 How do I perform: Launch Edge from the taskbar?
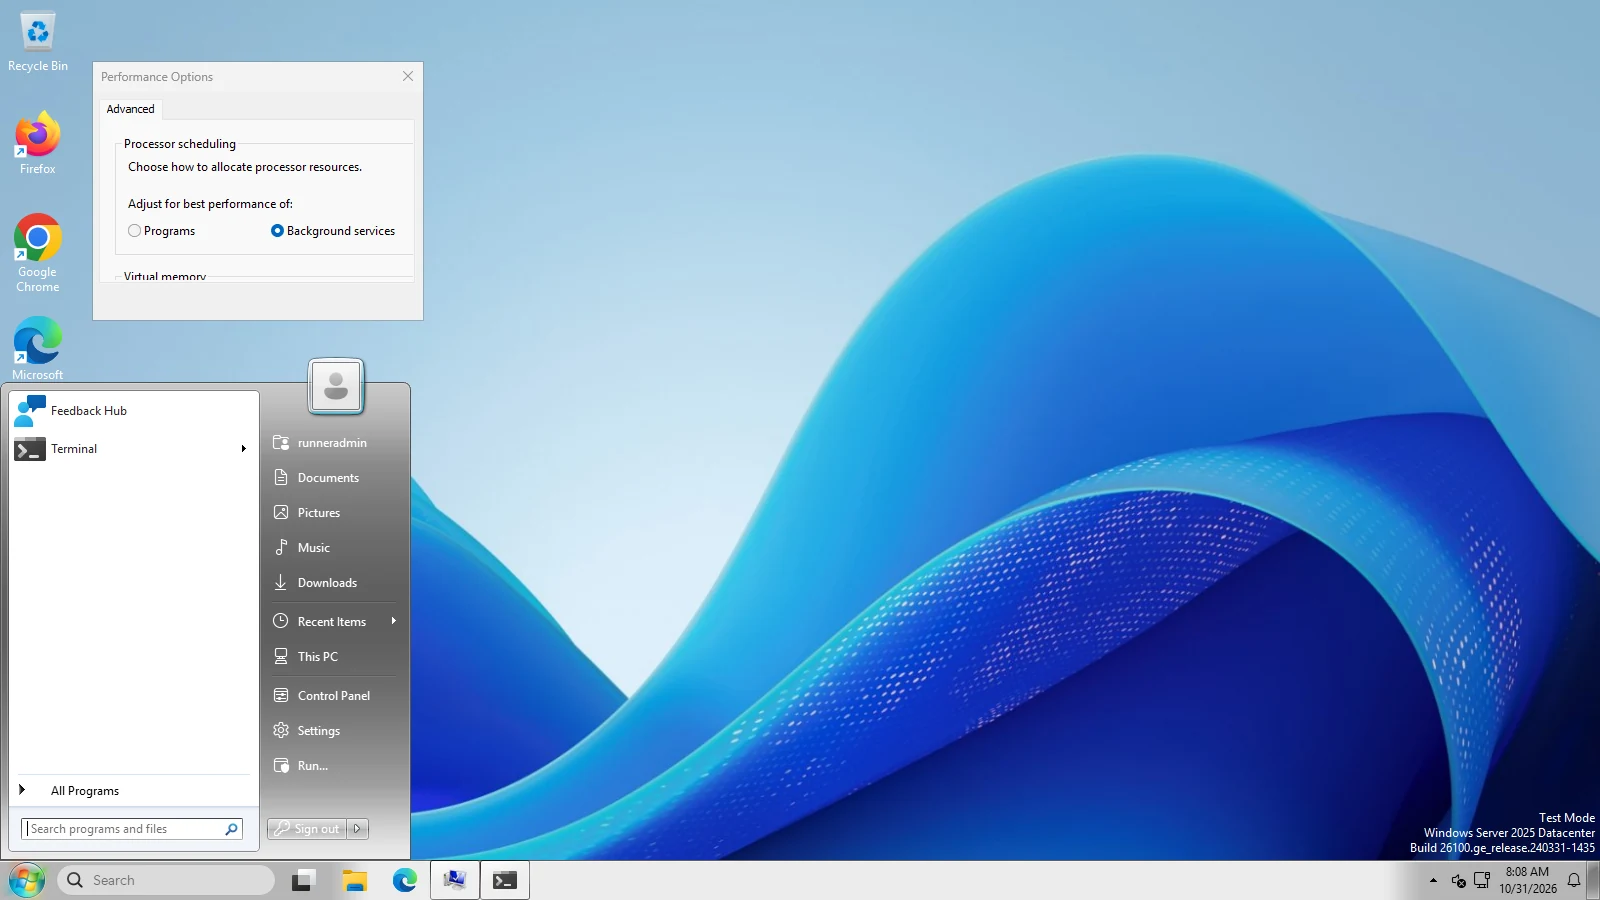pos(405,881)
